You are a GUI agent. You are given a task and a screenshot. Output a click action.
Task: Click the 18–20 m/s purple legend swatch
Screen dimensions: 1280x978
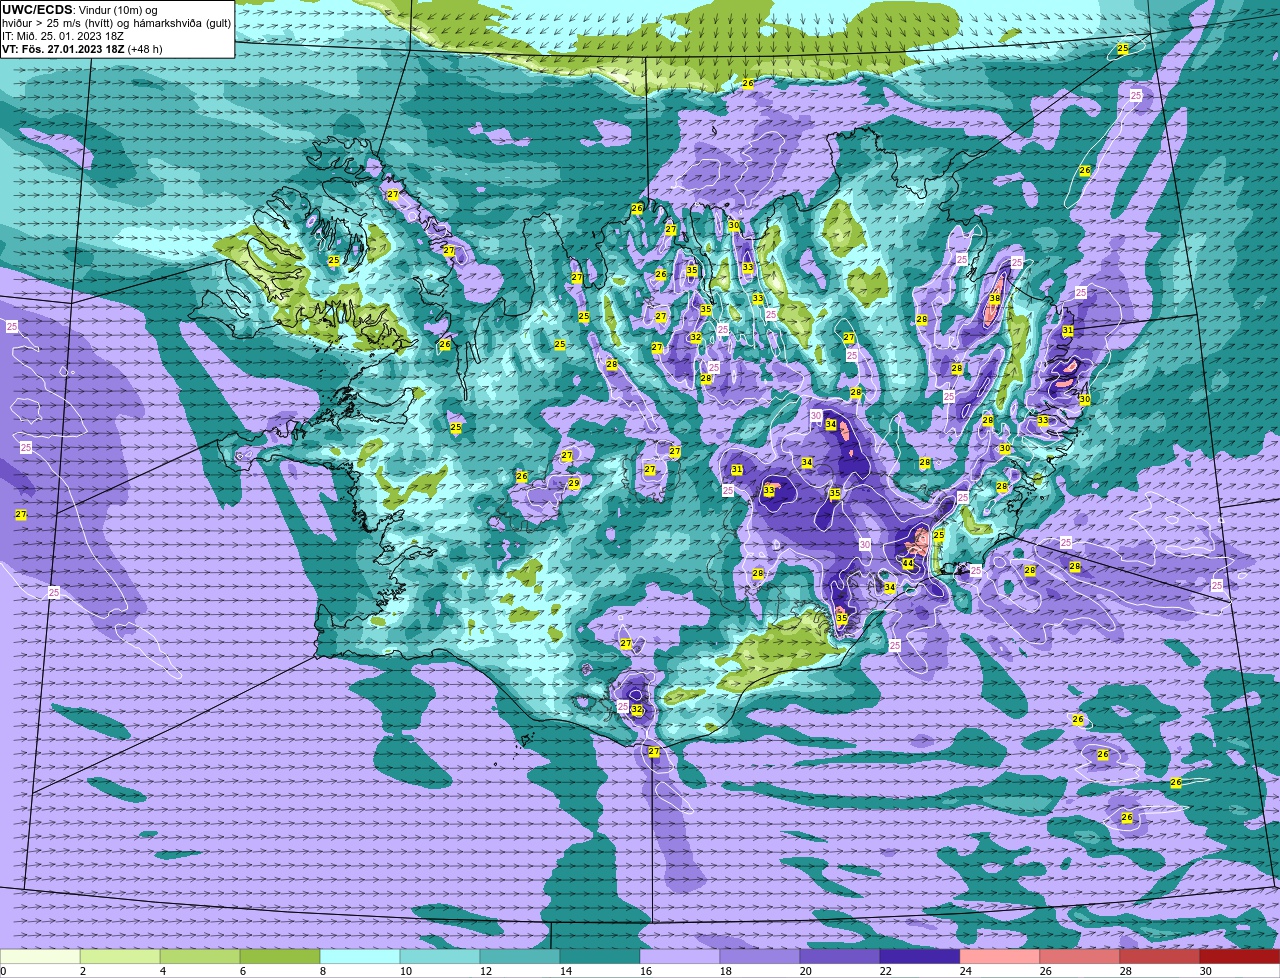point(760,957)
